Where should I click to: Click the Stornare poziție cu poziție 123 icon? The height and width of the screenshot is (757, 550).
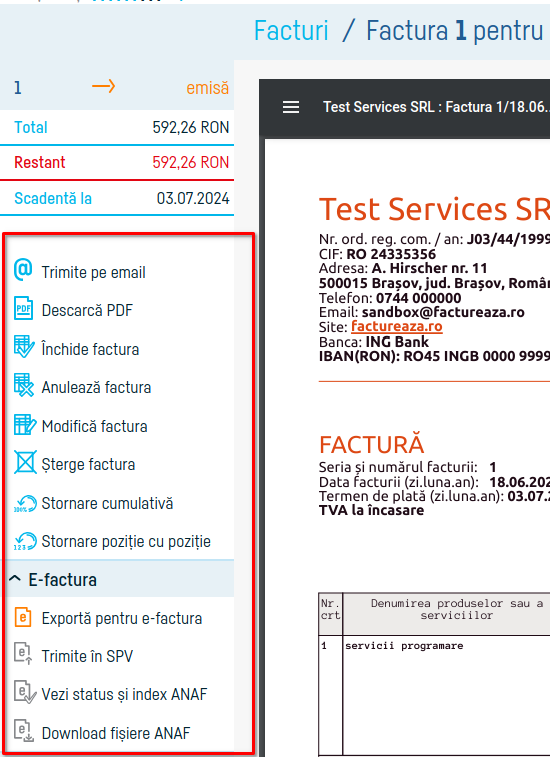(25, 541)
